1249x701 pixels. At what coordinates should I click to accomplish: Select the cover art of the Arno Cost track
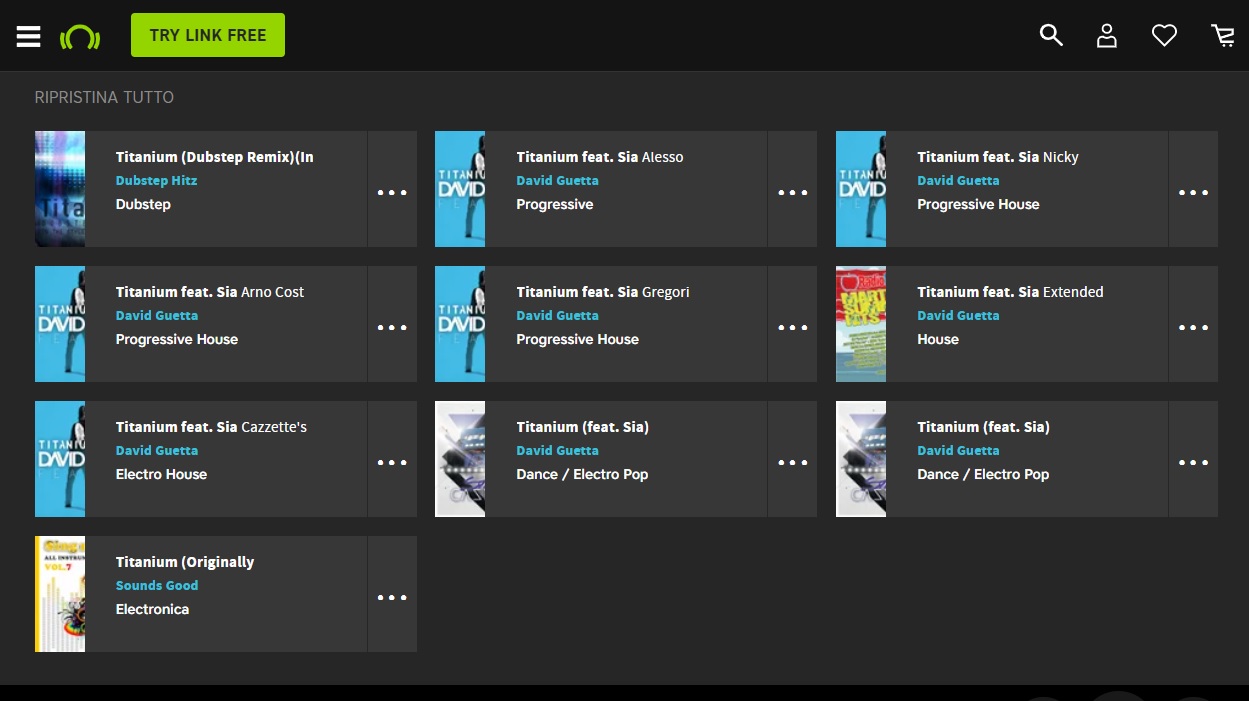pyautogui.click(x=60, y=324)
